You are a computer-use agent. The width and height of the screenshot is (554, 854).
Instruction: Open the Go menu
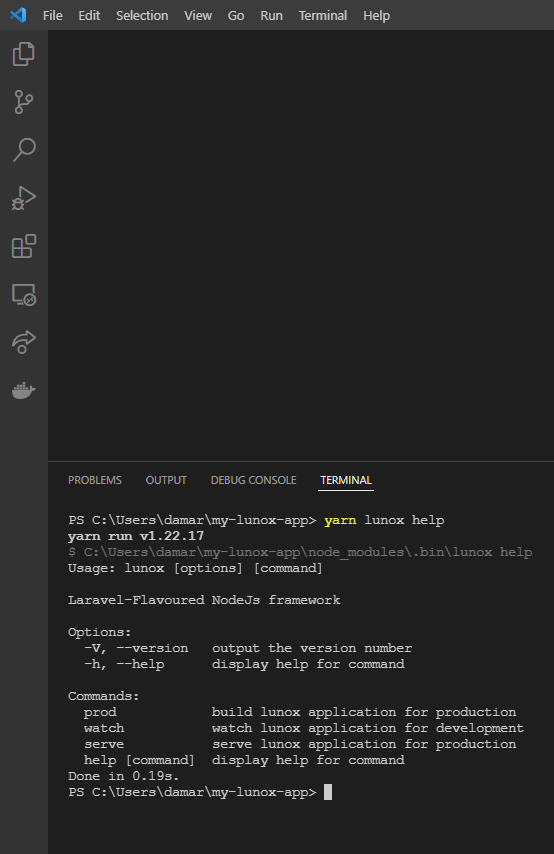[235, 15]
